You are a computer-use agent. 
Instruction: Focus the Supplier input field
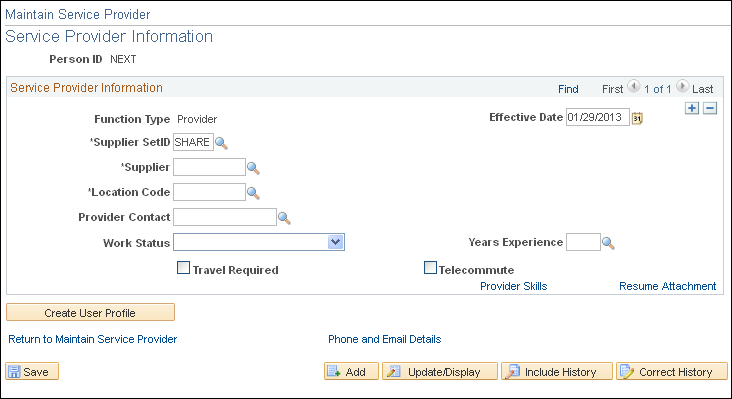(209, 167)
